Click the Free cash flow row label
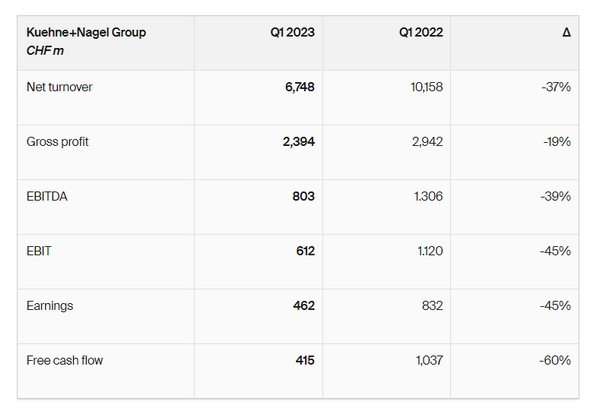 [63, 360]
